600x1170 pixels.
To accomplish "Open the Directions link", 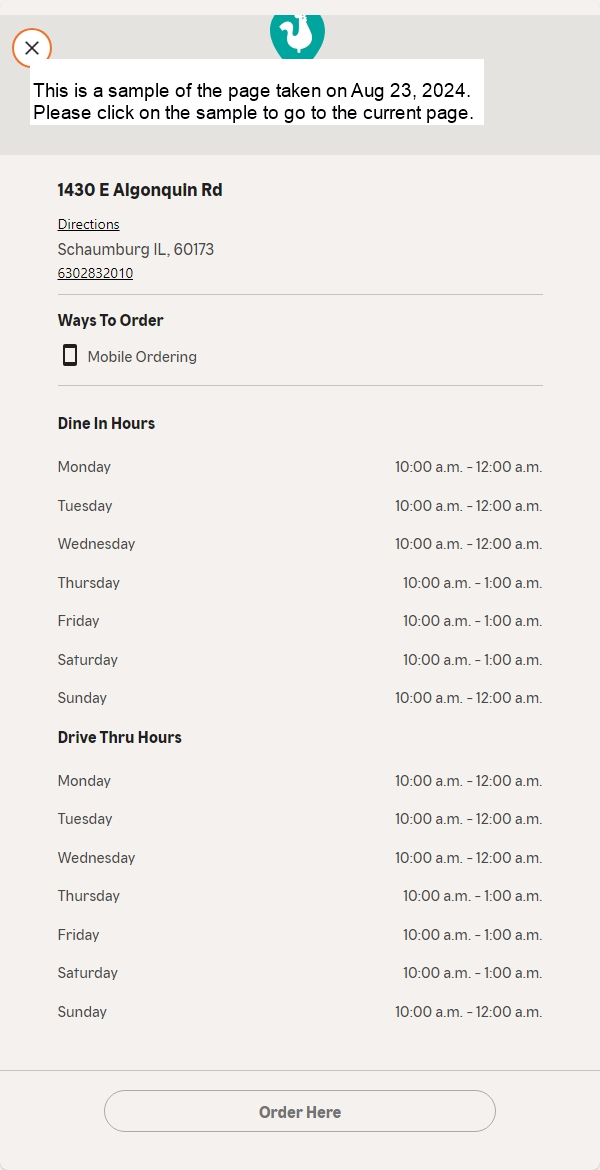I will click(88, 224).
